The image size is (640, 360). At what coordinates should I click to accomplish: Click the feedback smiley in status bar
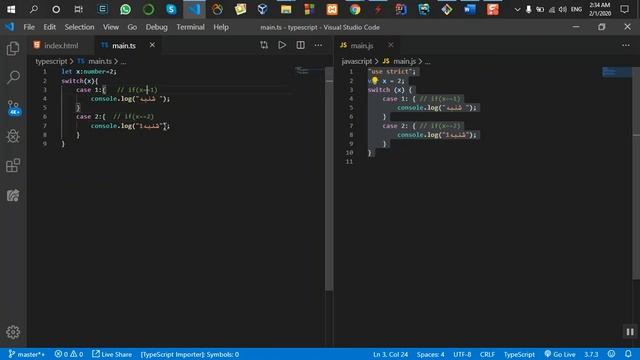tap(611, 354)
